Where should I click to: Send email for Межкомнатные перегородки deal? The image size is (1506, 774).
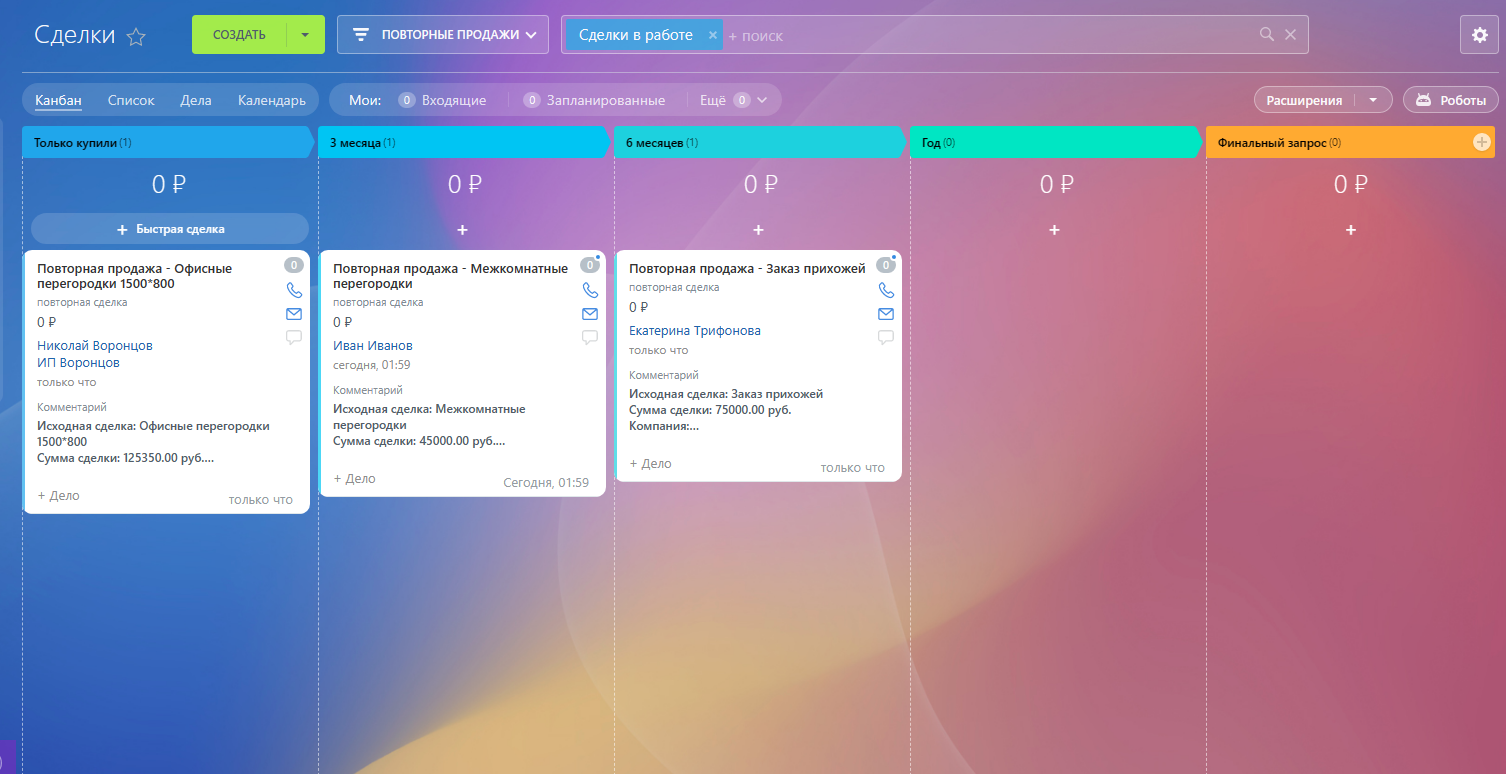[590, 314]
